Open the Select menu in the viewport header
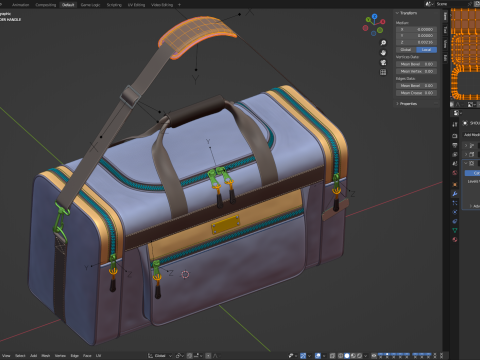Image resolution: width=480 pixels, height=360 pixels. pos(20,356)
